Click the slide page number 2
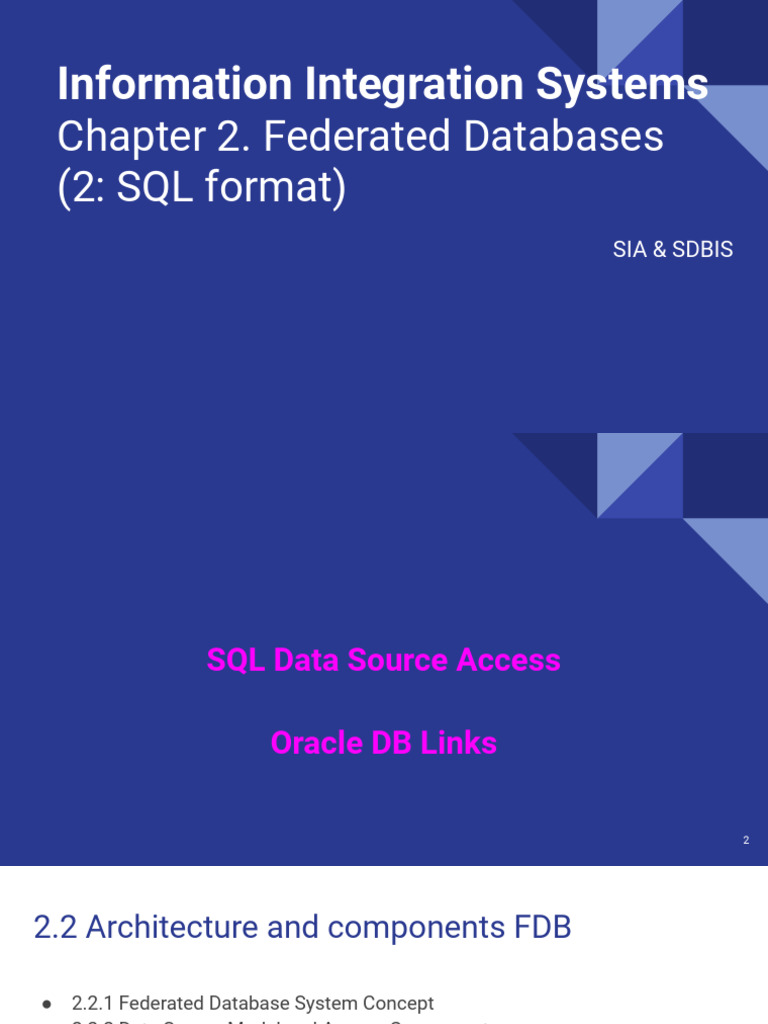 pos(746,841)
